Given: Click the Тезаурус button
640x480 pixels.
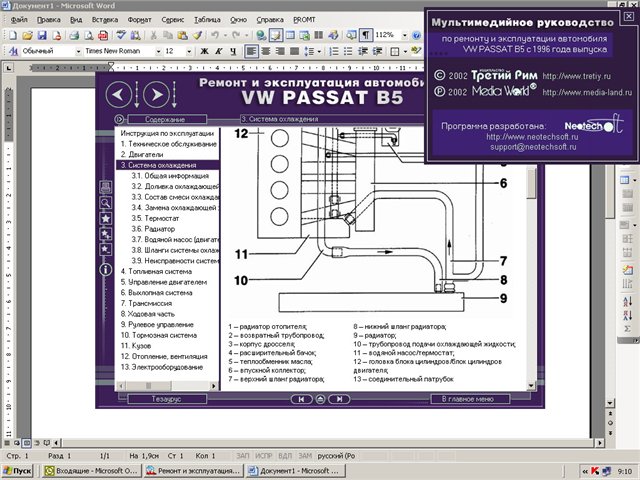Looking at the screenshot, I should pyautogui.click(x=167, y=399).
